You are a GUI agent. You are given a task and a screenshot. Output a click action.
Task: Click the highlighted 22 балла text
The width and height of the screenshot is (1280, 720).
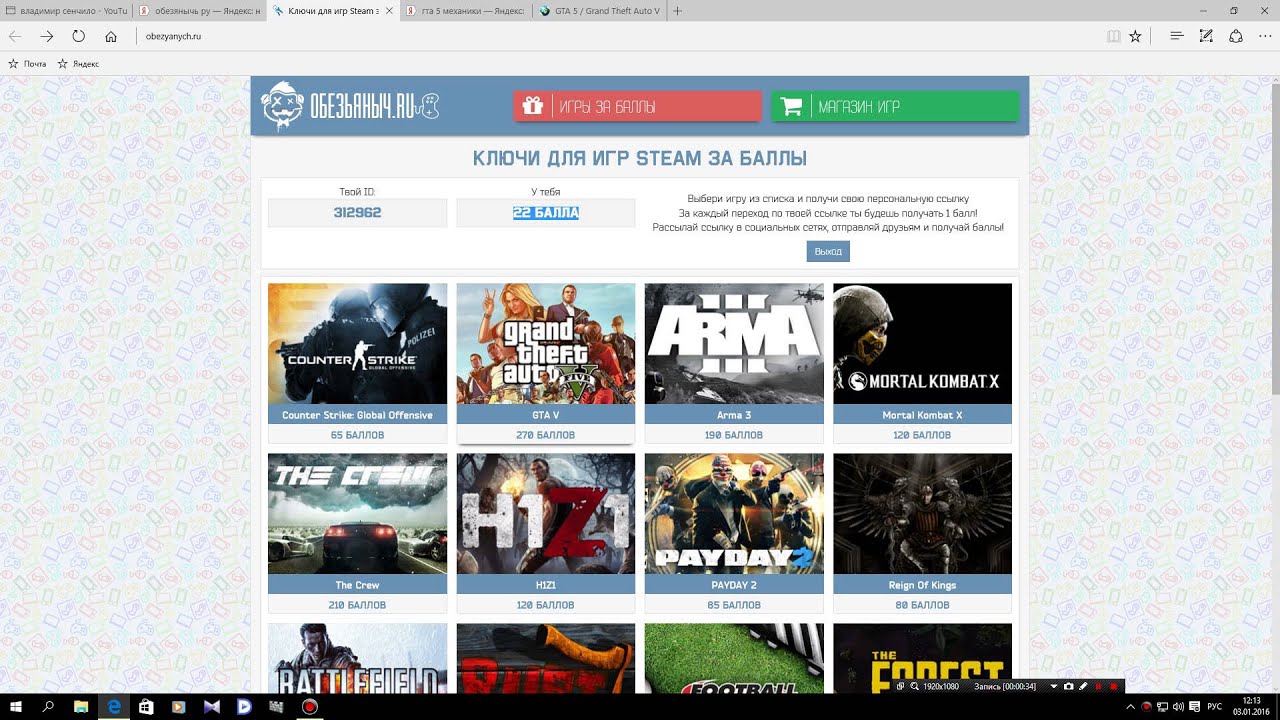546,213
